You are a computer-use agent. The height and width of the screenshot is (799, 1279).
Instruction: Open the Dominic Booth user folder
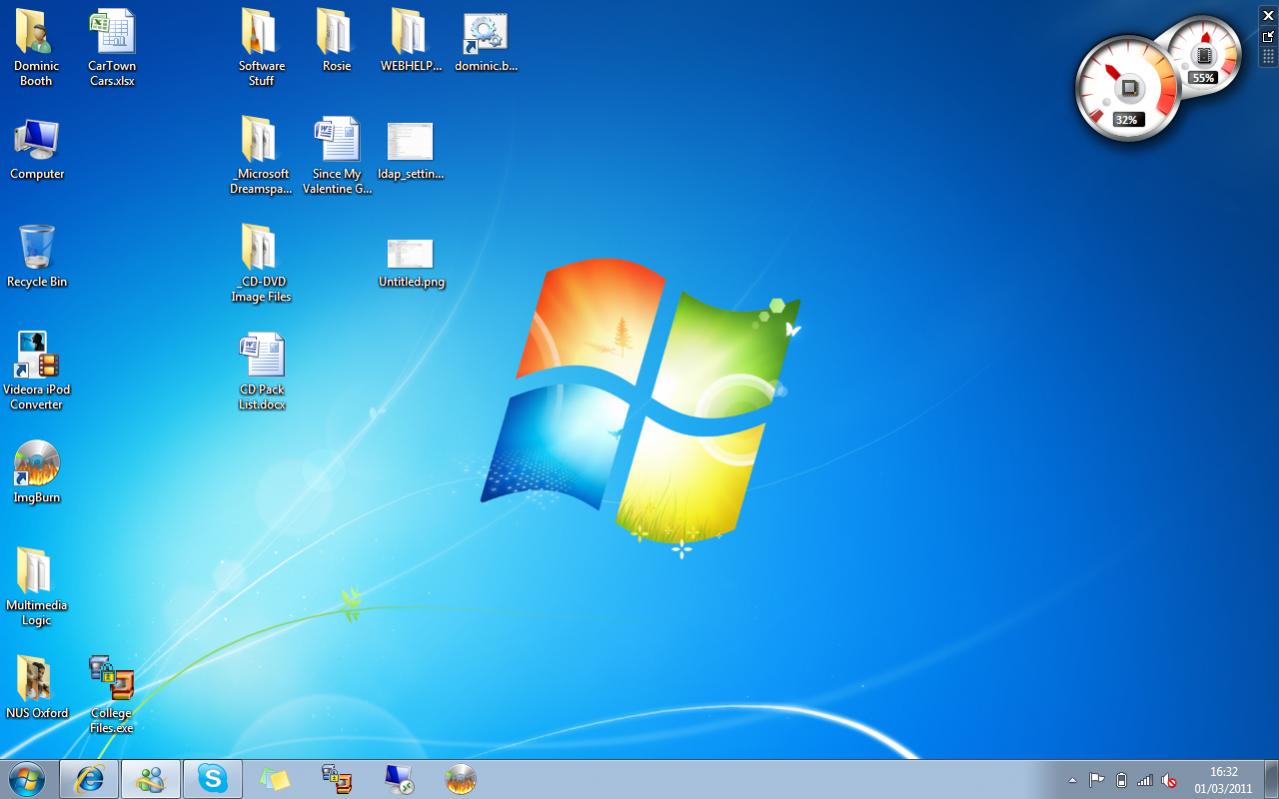coord(36,47)
